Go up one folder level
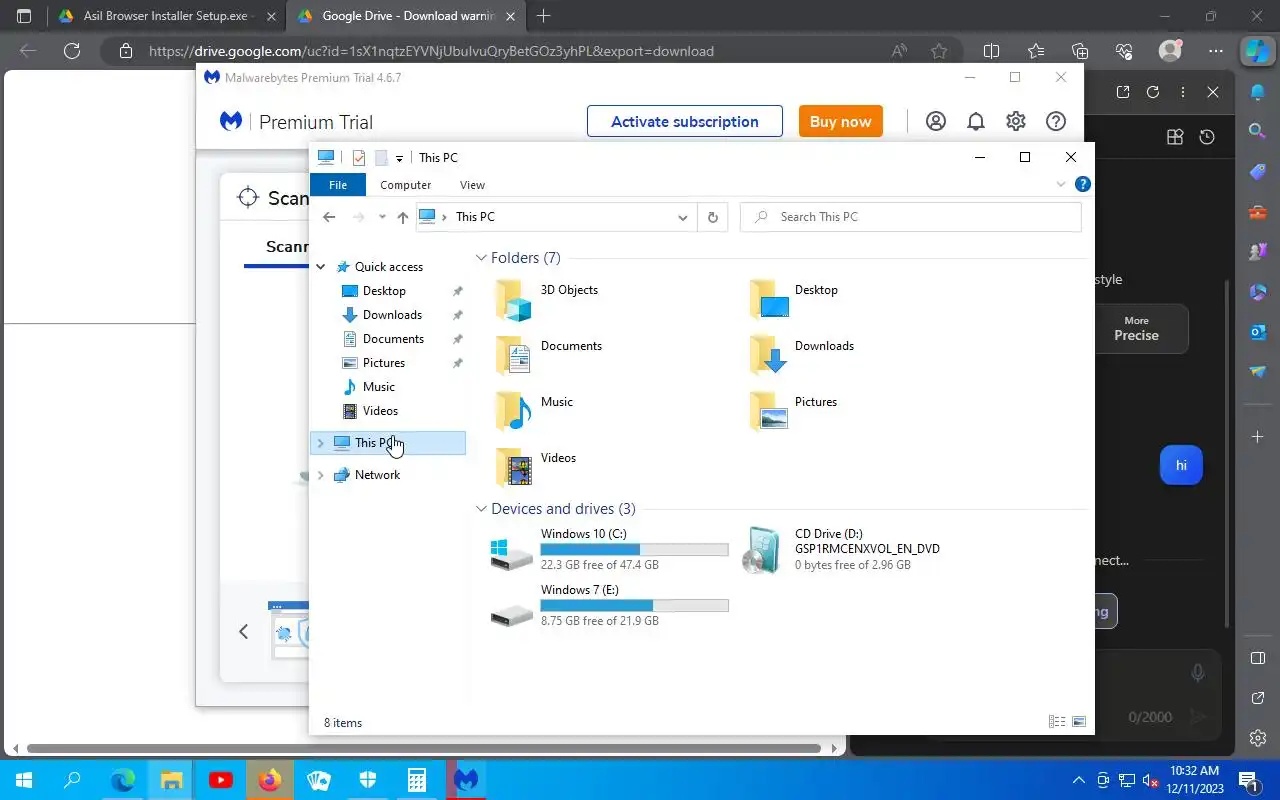 coord(402,217)
